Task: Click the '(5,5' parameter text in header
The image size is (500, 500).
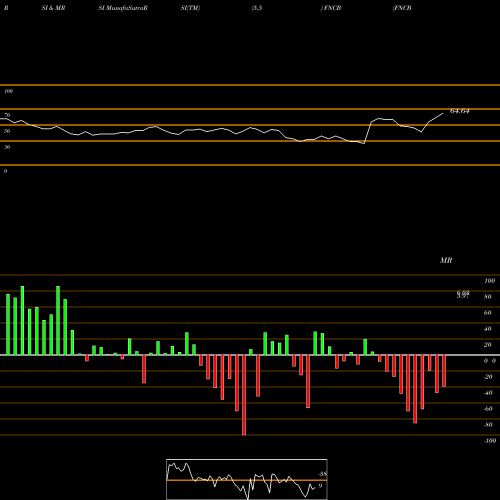Action: coord(257,8)
